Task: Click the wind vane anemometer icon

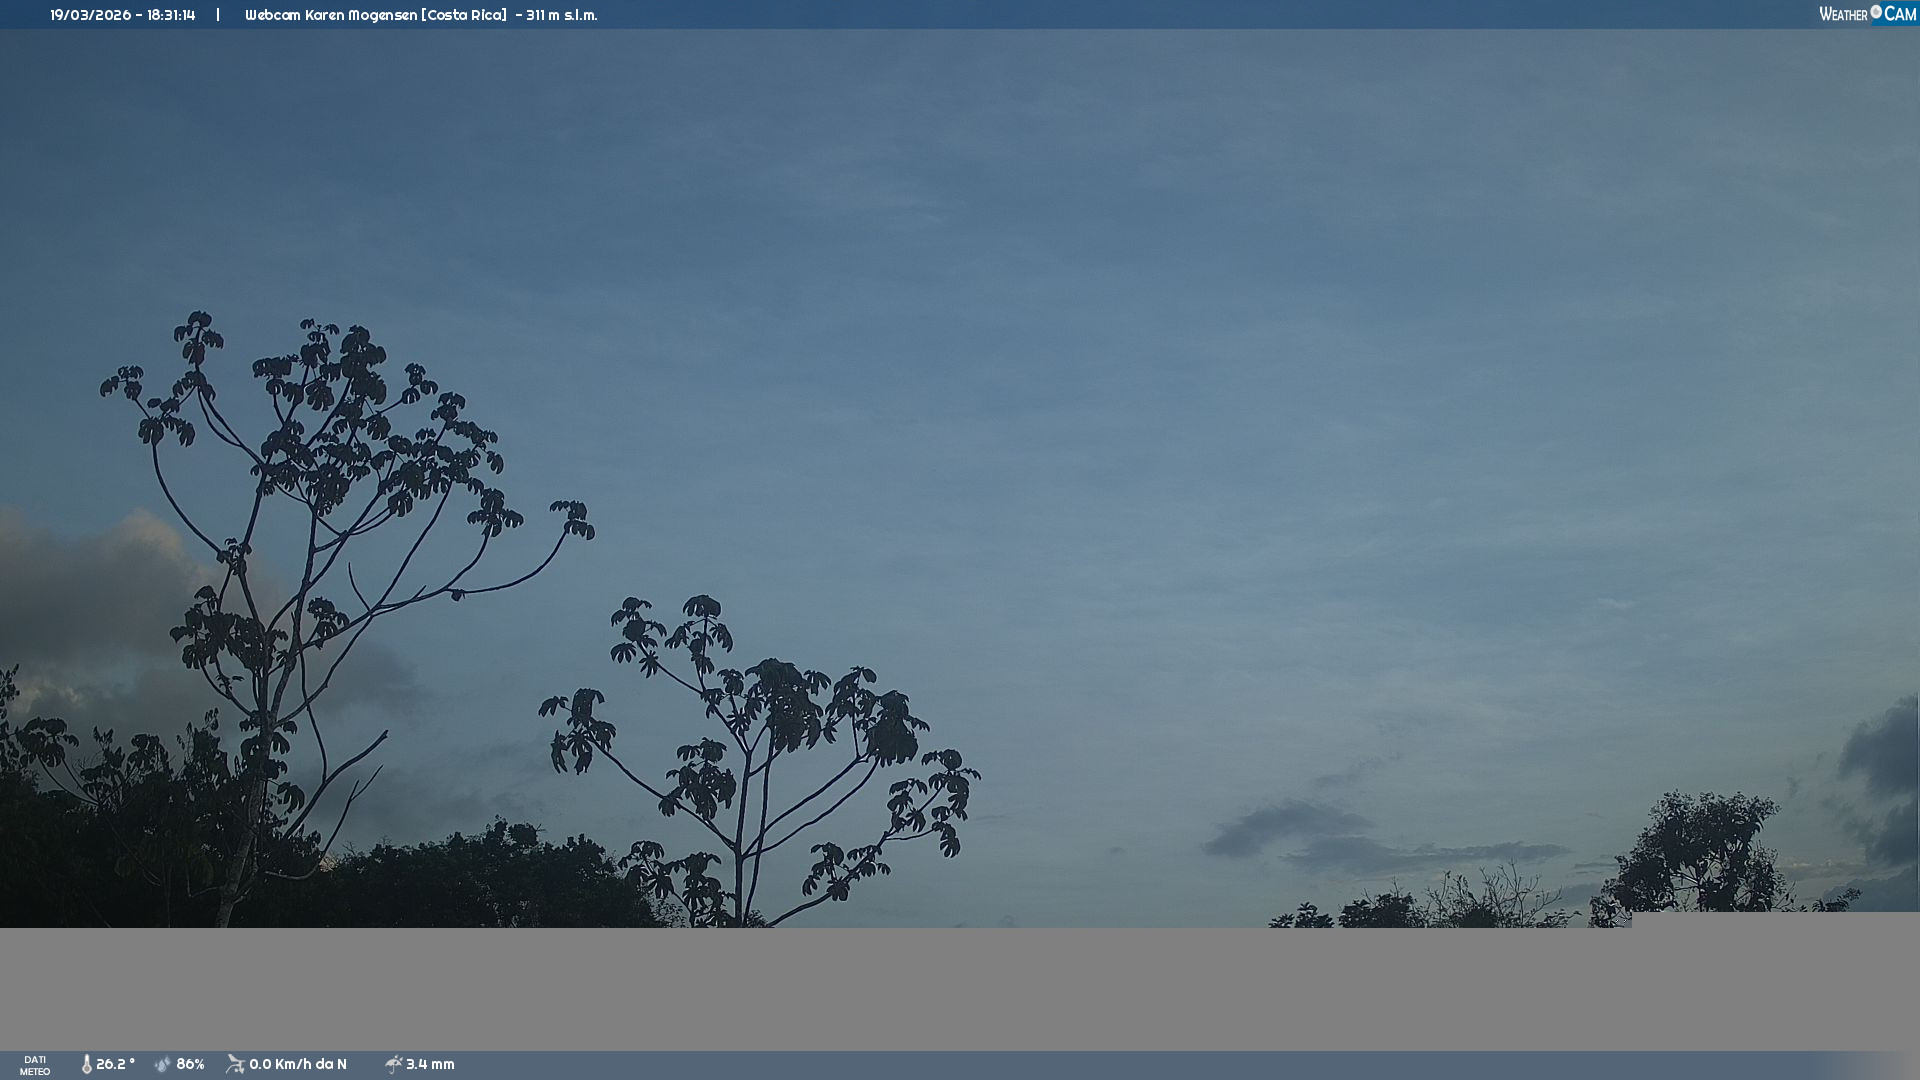Action: (235, 1064)
